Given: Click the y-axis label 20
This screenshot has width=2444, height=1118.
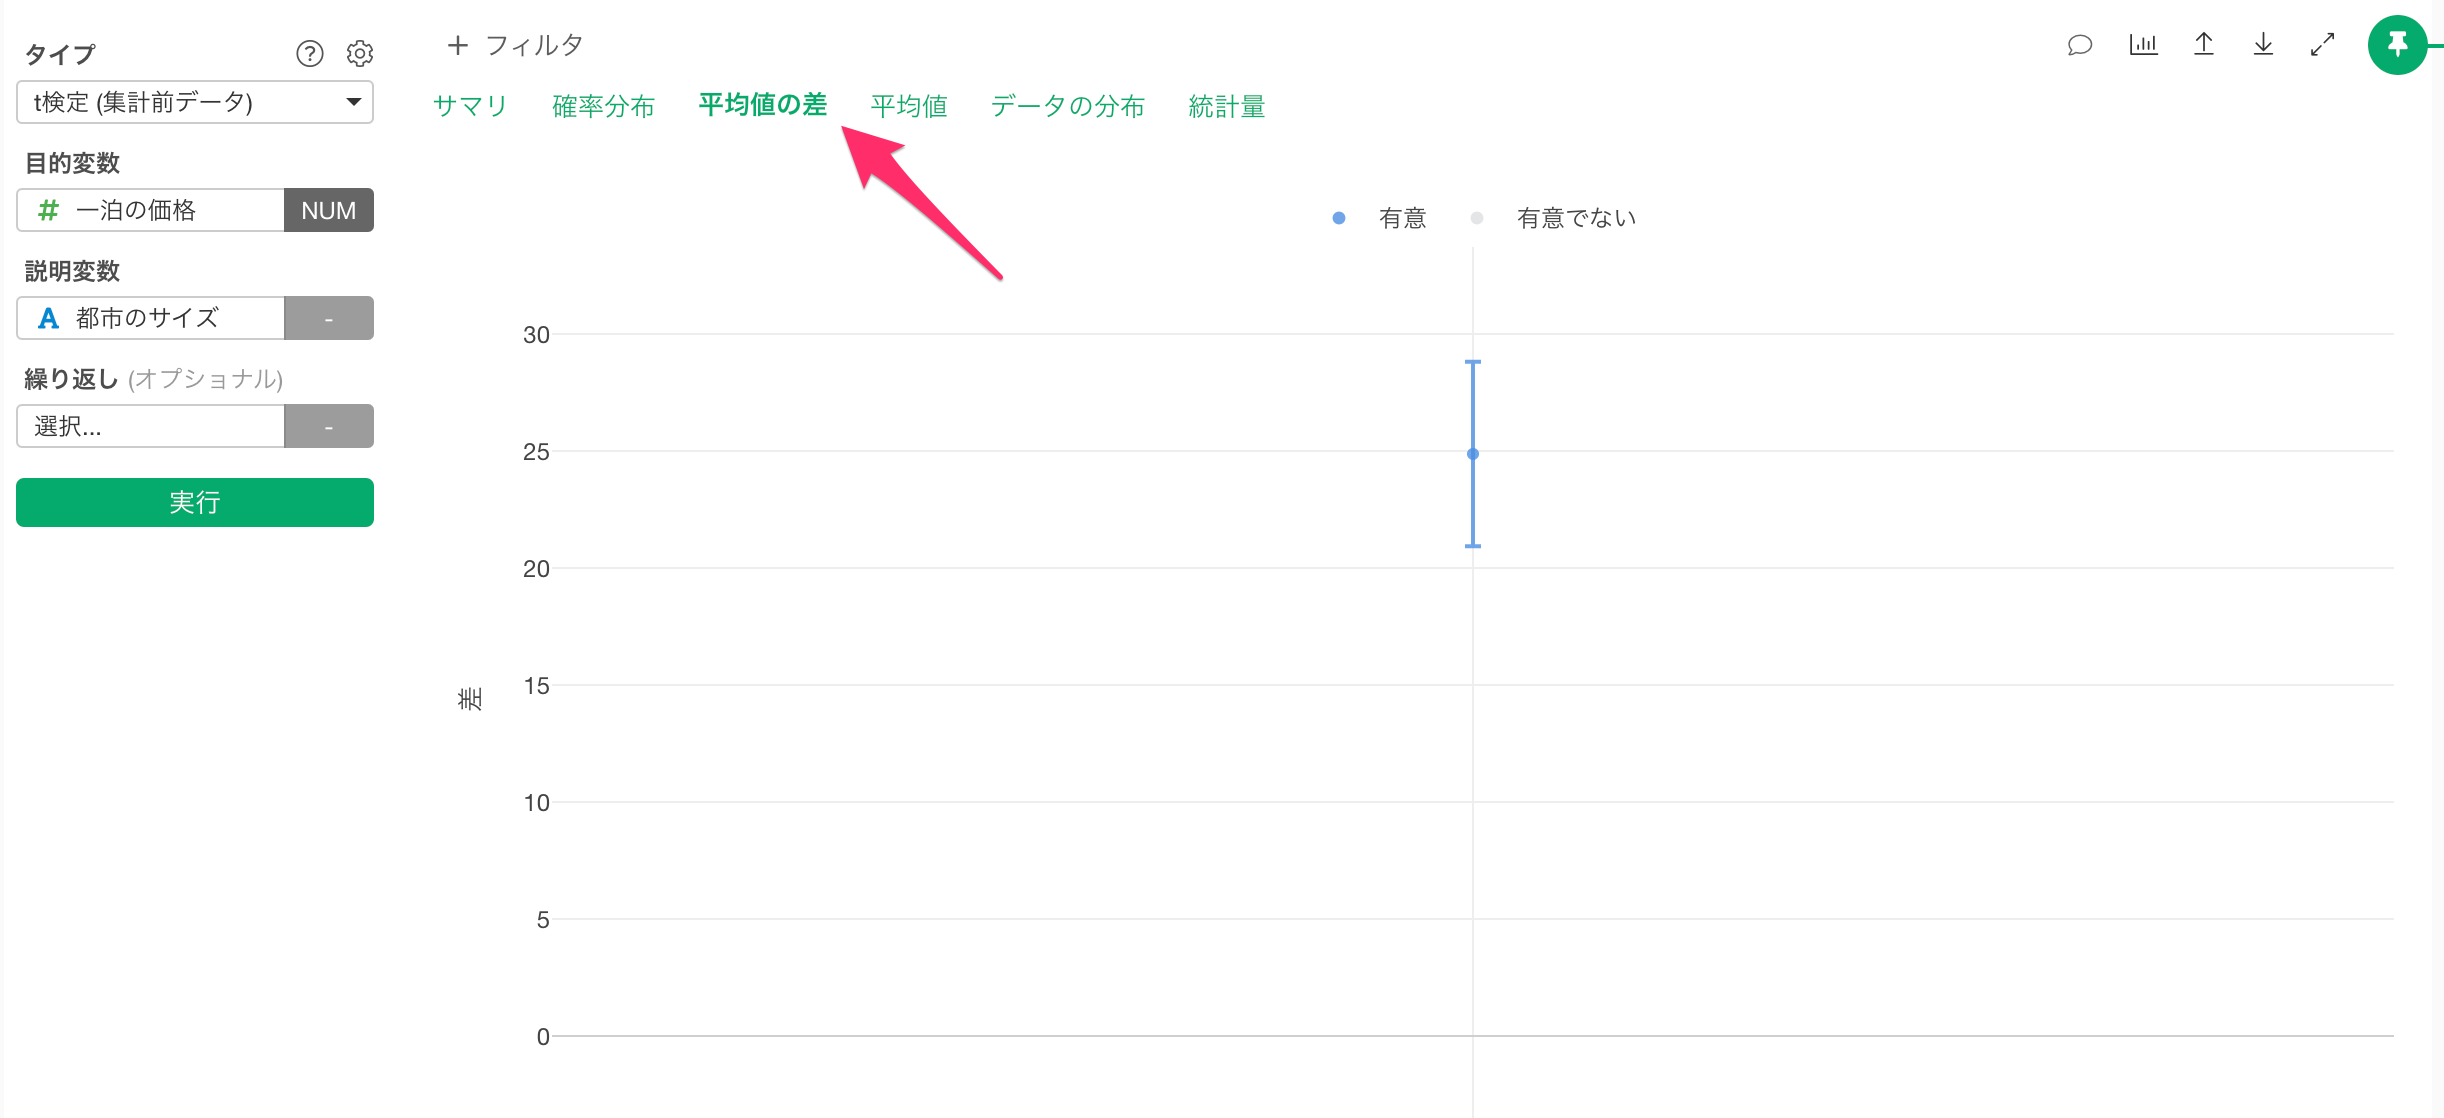Looking at the screenshot, I should coord(536,569).
